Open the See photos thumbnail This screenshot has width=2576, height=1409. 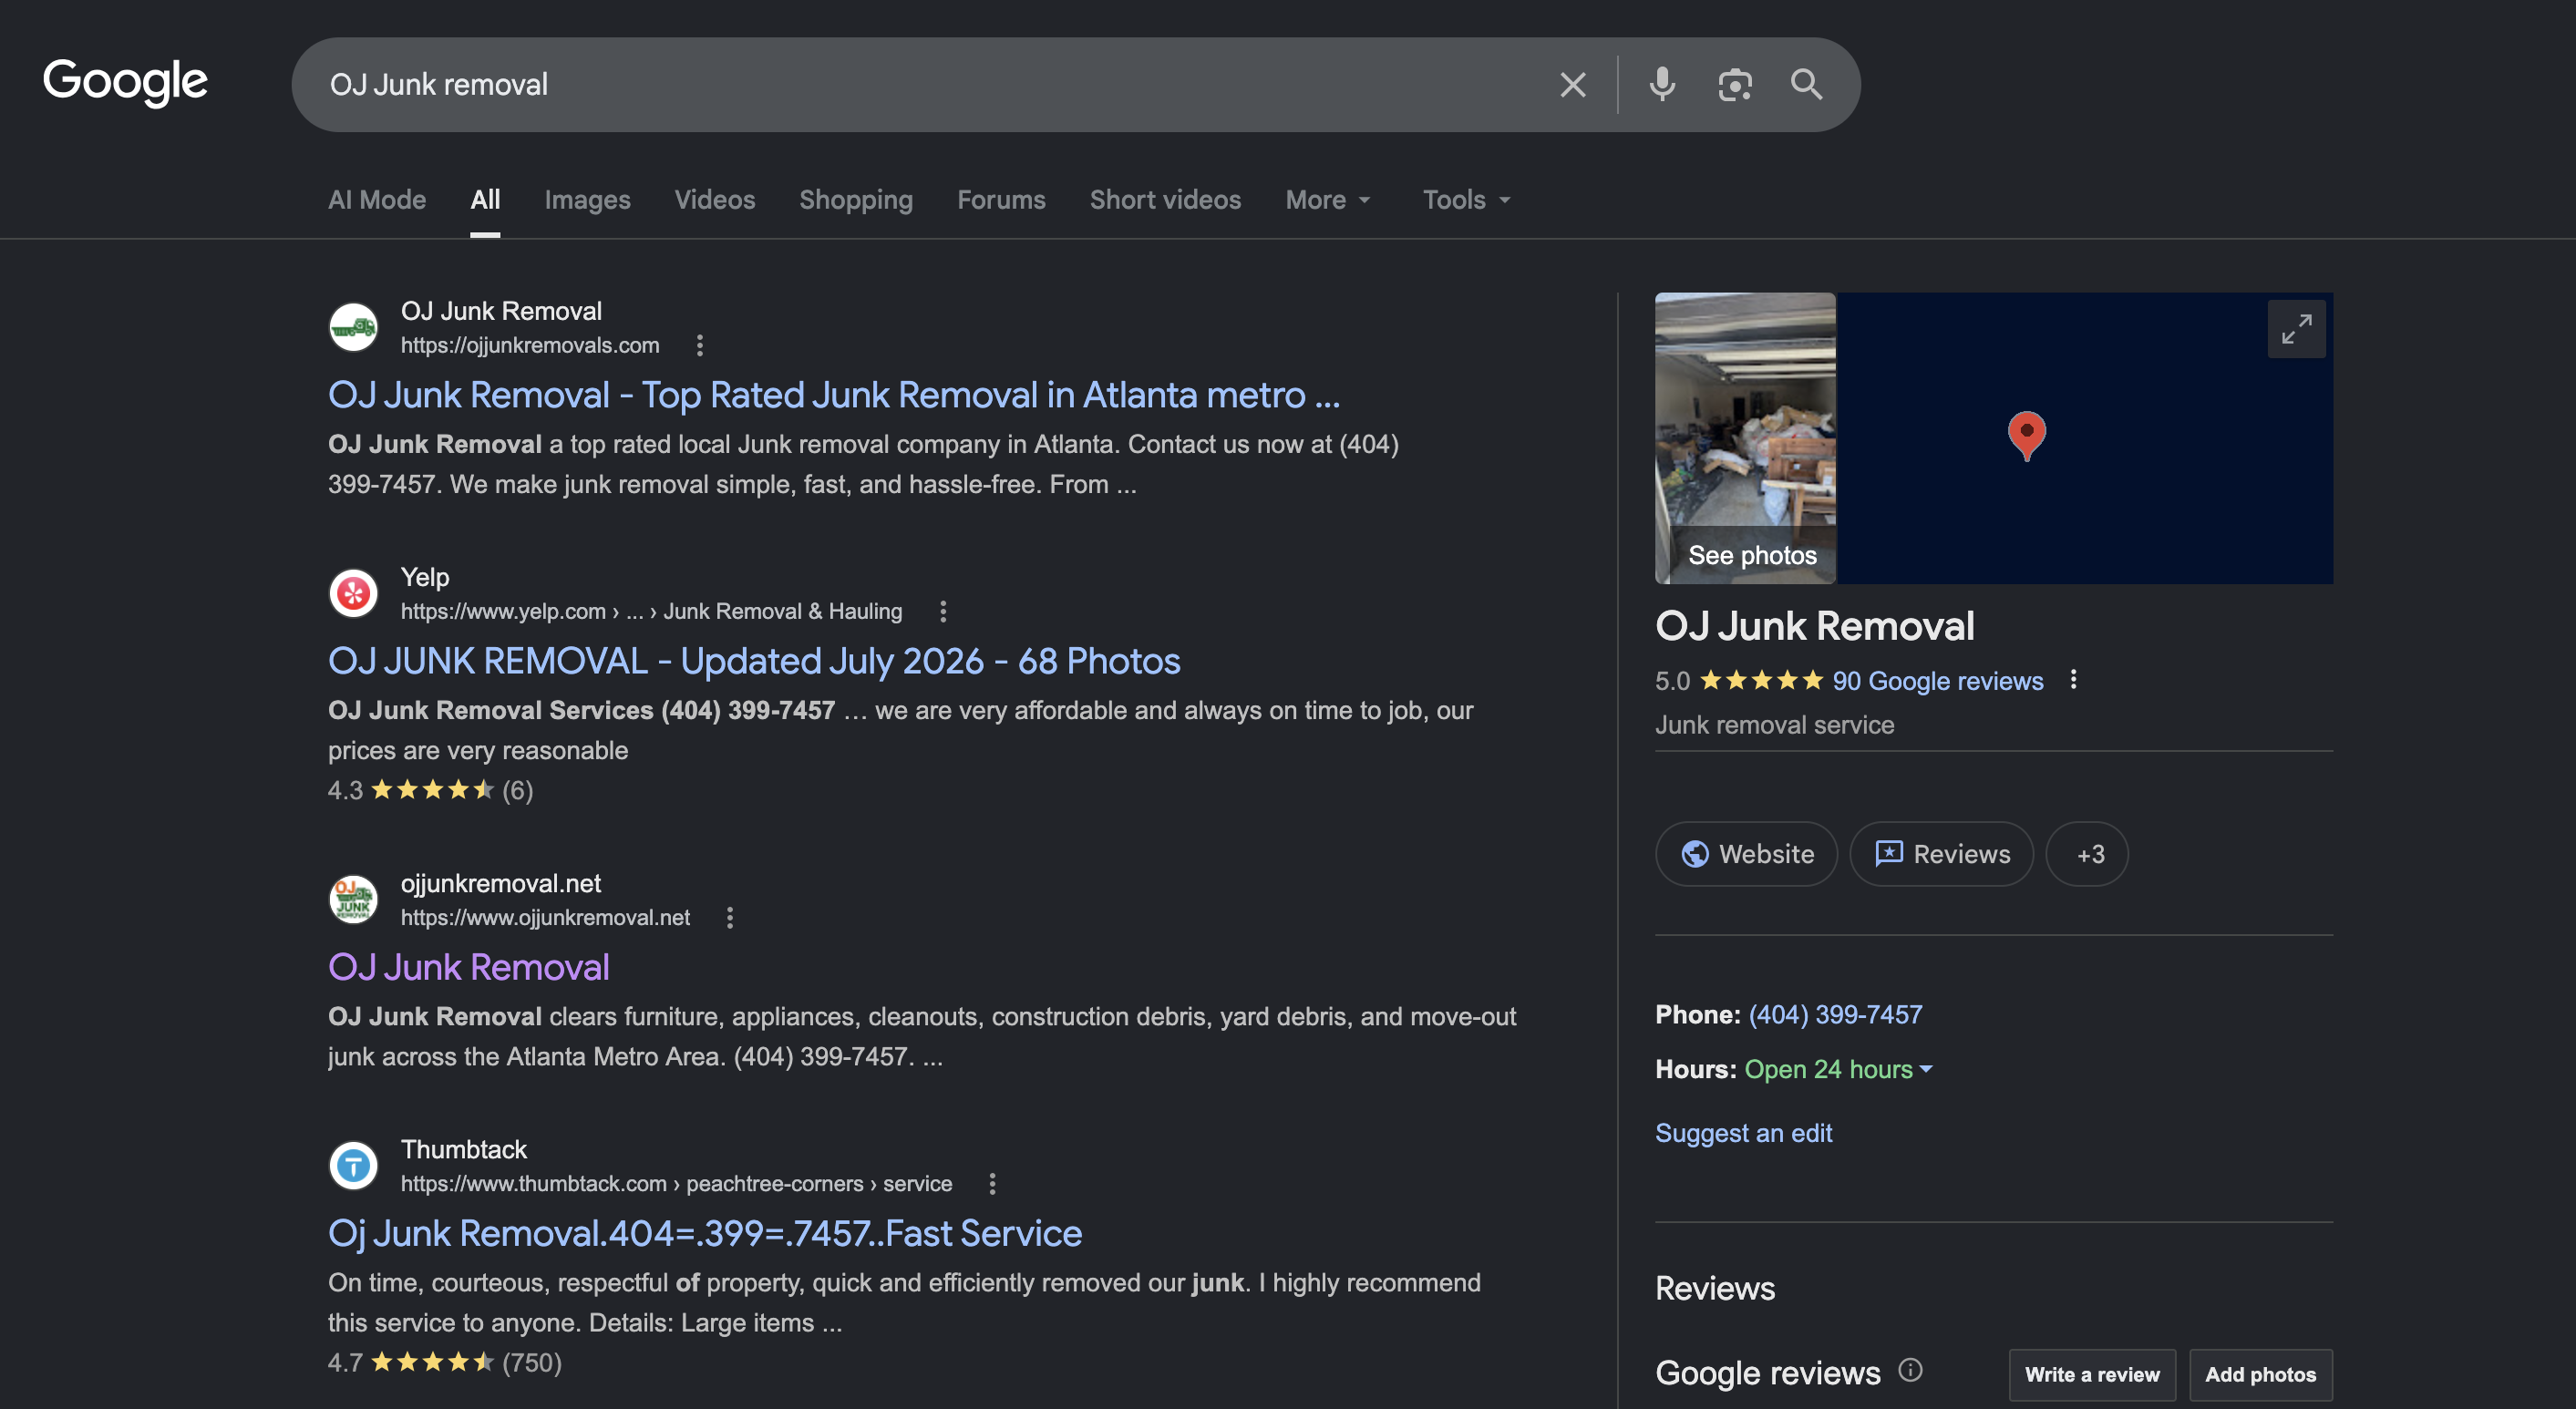click(1745, 438)
